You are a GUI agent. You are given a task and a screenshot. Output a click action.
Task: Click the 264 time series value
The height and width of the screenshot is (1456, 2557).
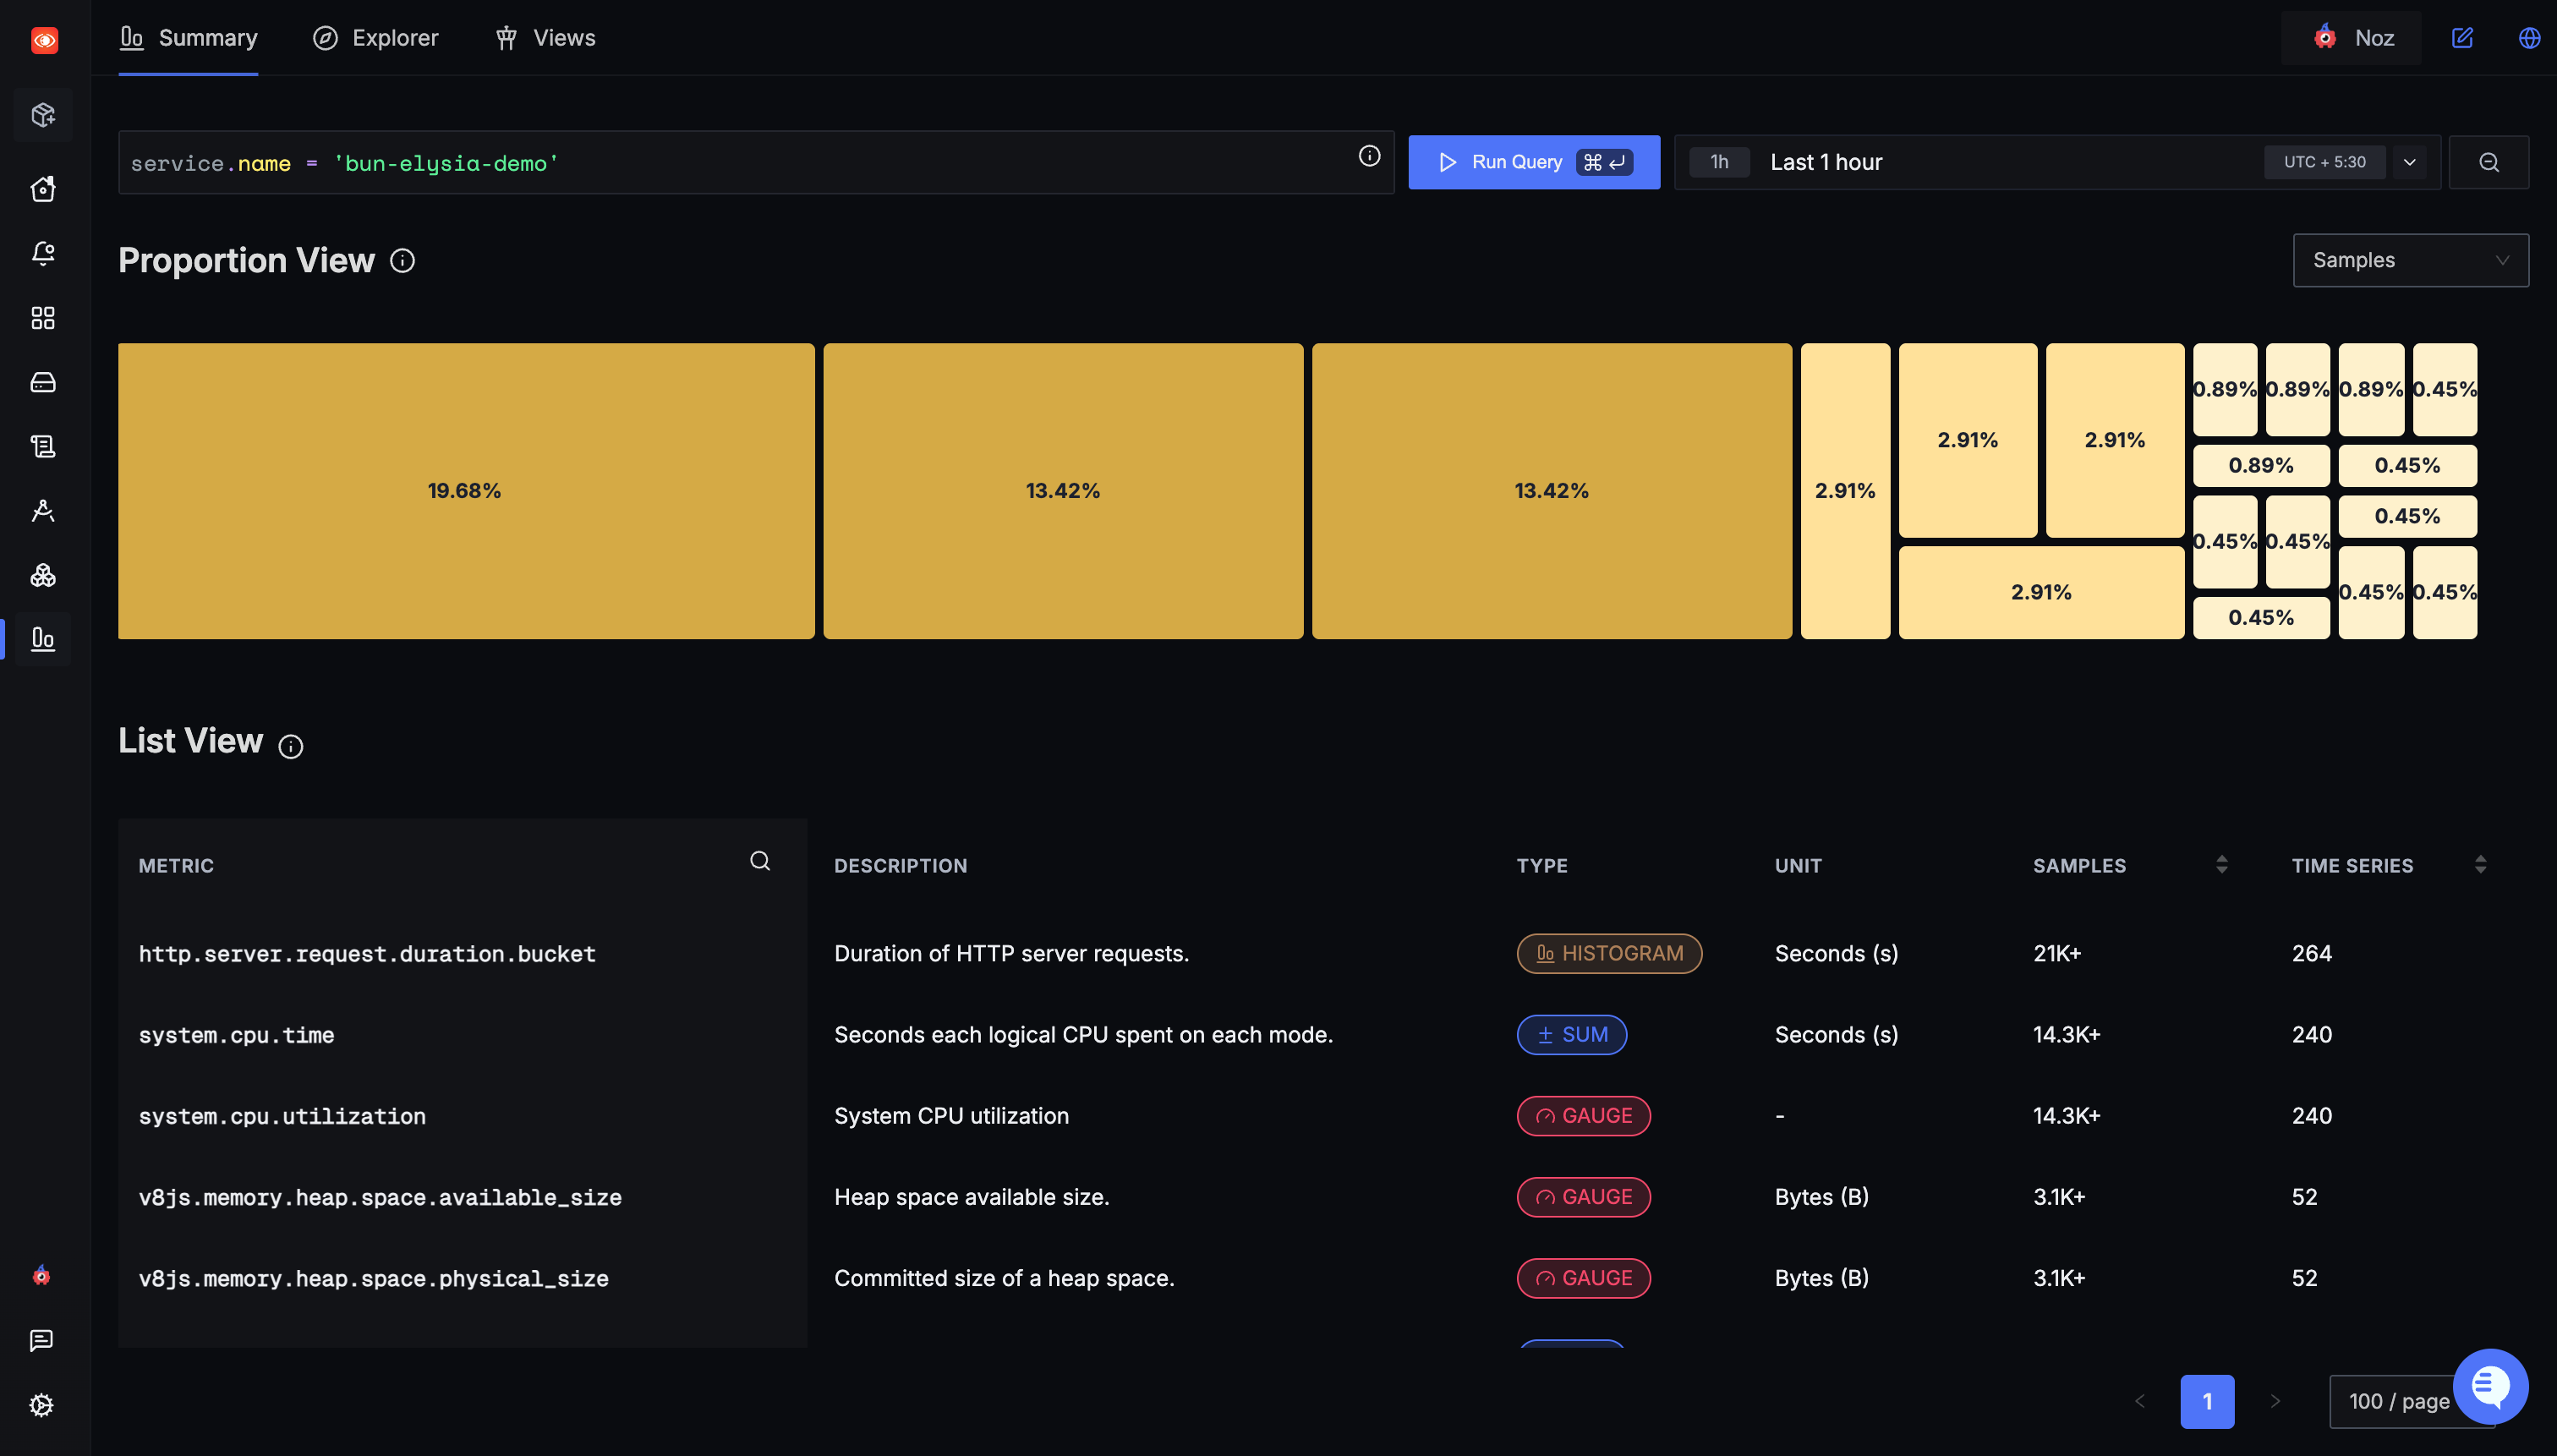click(x=2311, y=953)
